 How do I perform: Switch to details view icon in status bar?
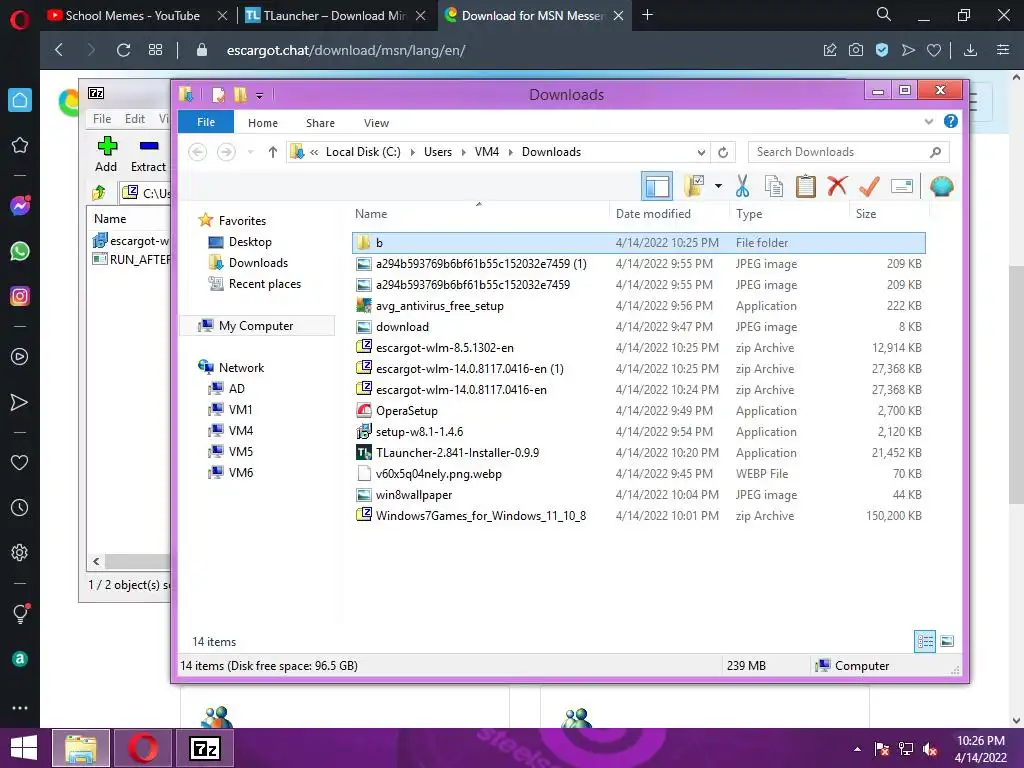click(x=925, y=641)
